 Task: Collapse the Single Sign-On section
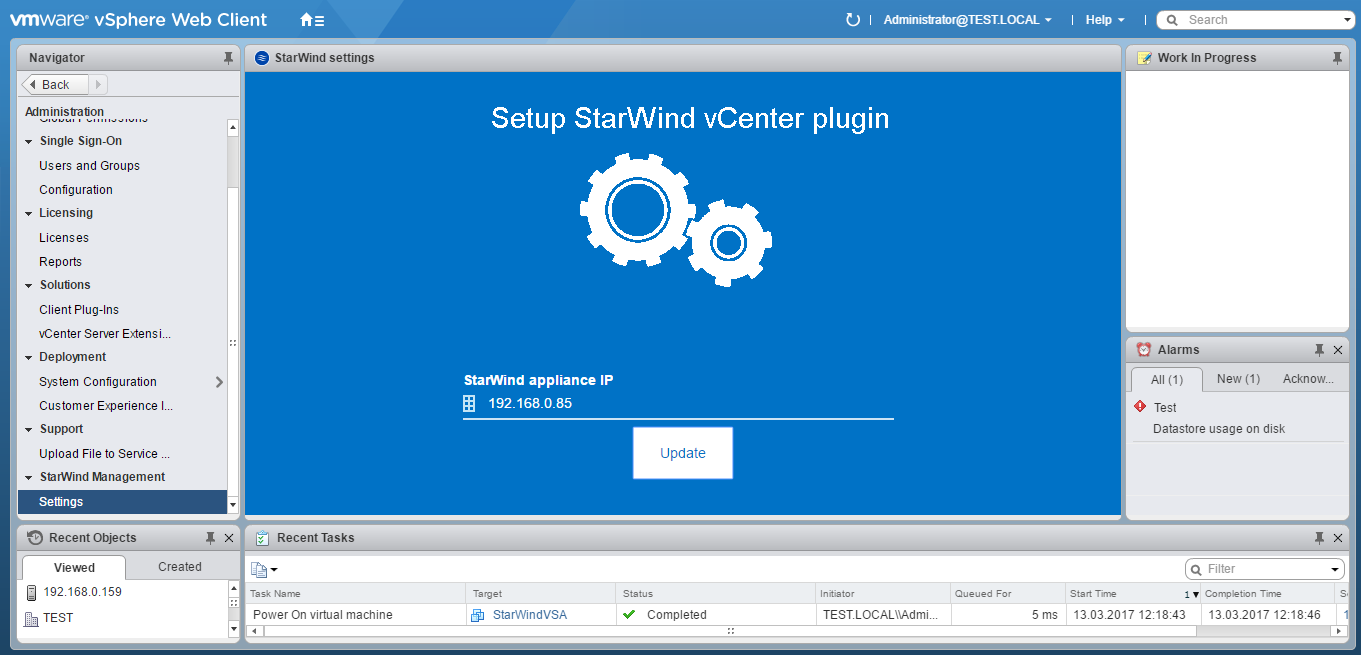[29, 142]
